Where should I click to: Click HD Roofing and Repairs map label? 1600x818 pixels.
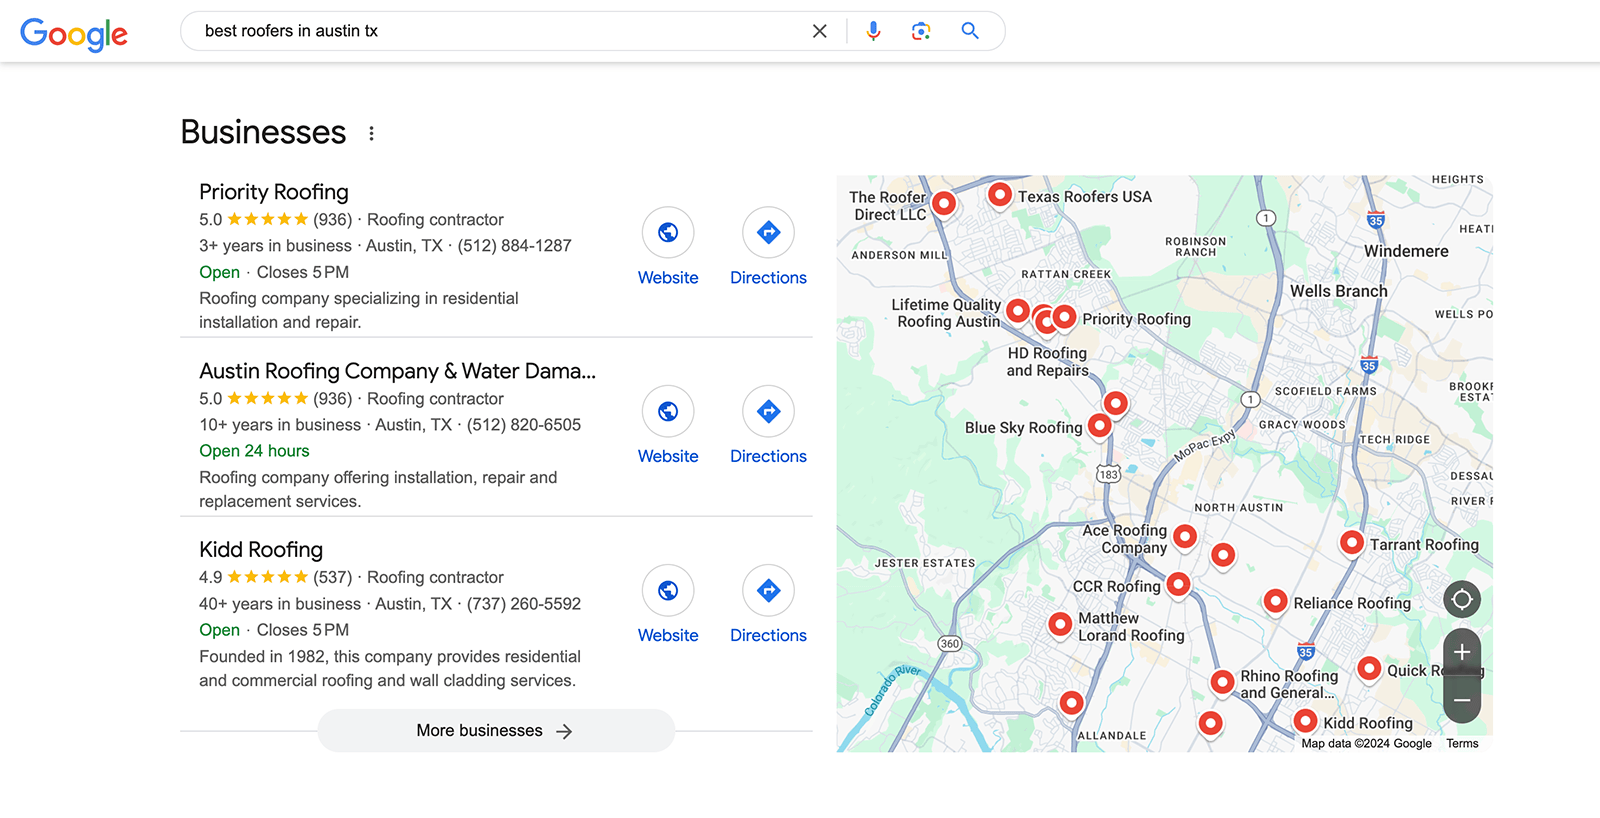pos(1047,362)
